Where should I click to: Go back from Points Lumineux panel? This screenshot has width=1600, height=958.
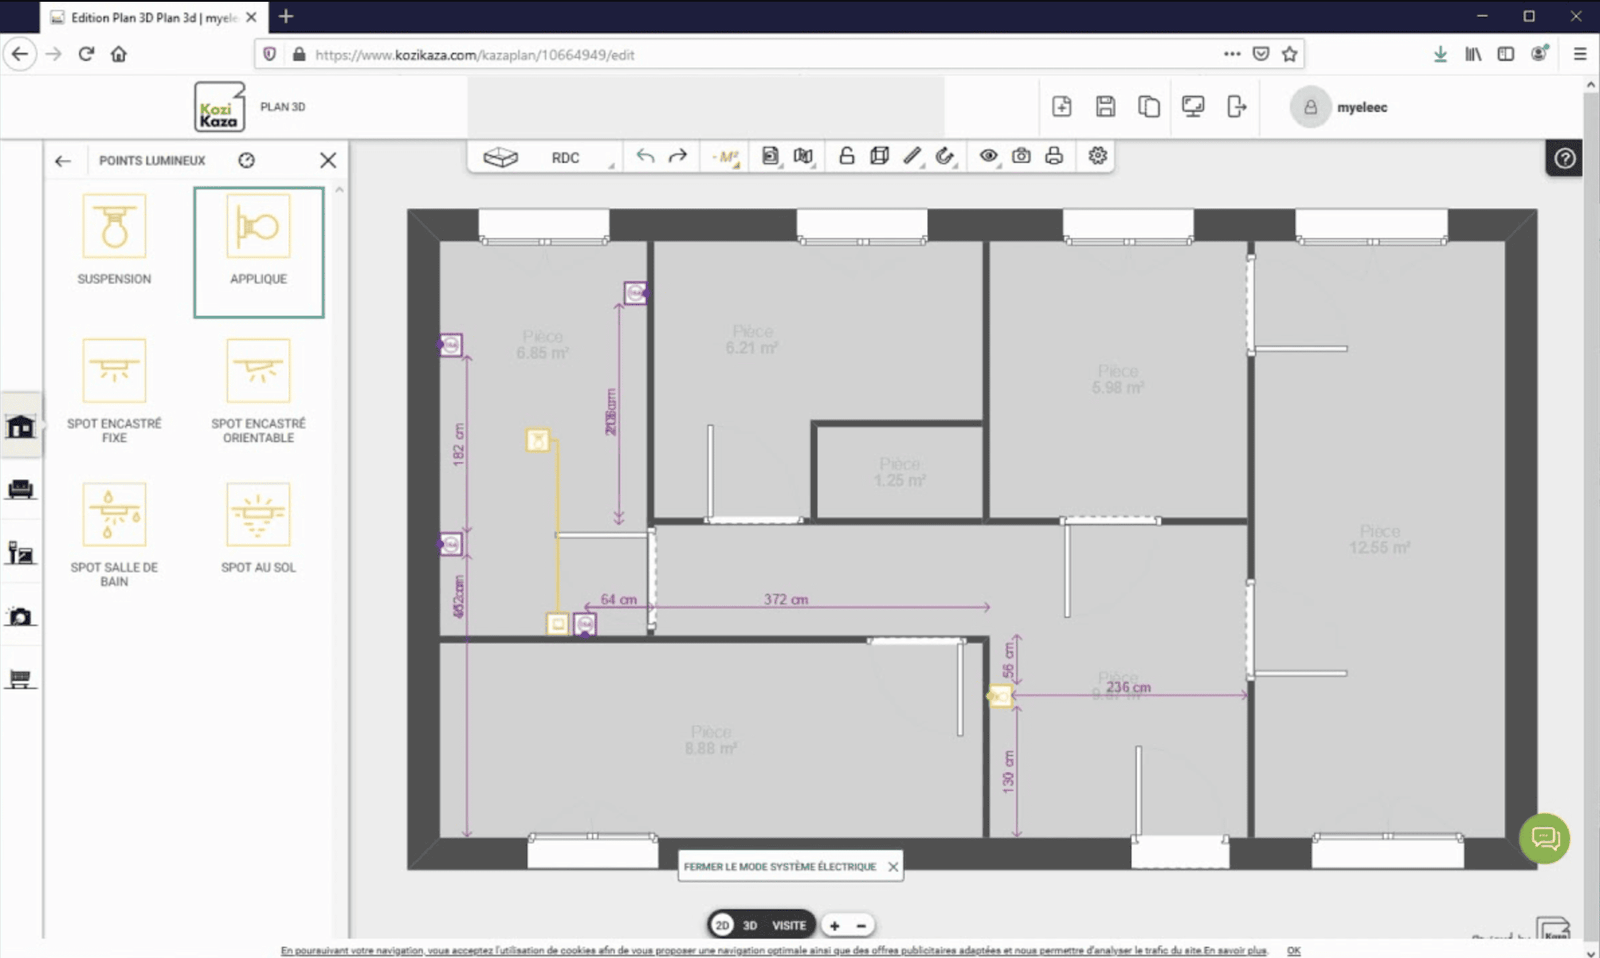[x=63, y=160]
